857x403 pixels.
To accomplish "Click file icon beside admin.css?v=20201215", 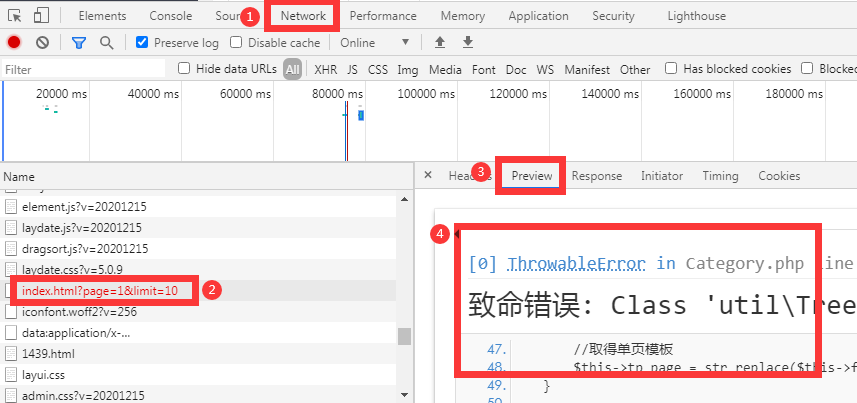I will [11, 395].
